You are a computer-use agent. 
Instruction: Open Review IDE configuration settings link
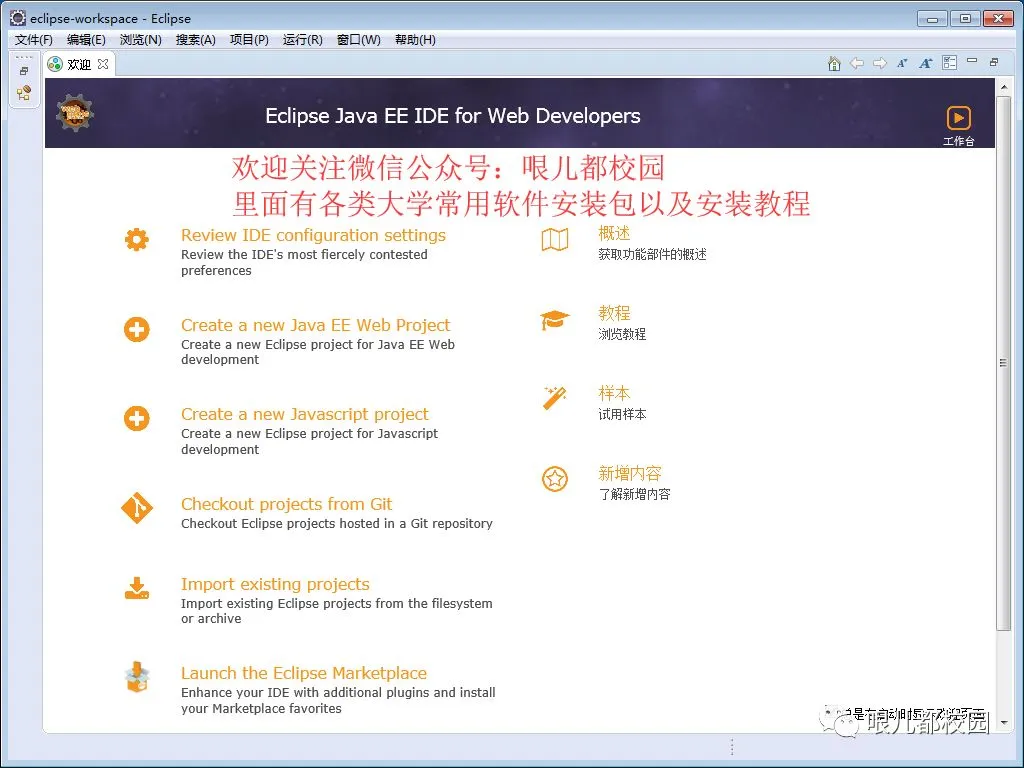tap(313, 235)
